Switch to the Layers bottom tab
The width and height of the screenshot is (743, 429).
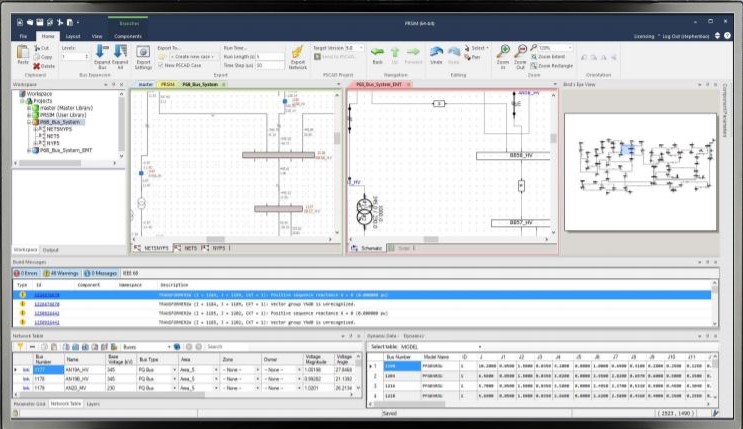(x=93, y=404)
